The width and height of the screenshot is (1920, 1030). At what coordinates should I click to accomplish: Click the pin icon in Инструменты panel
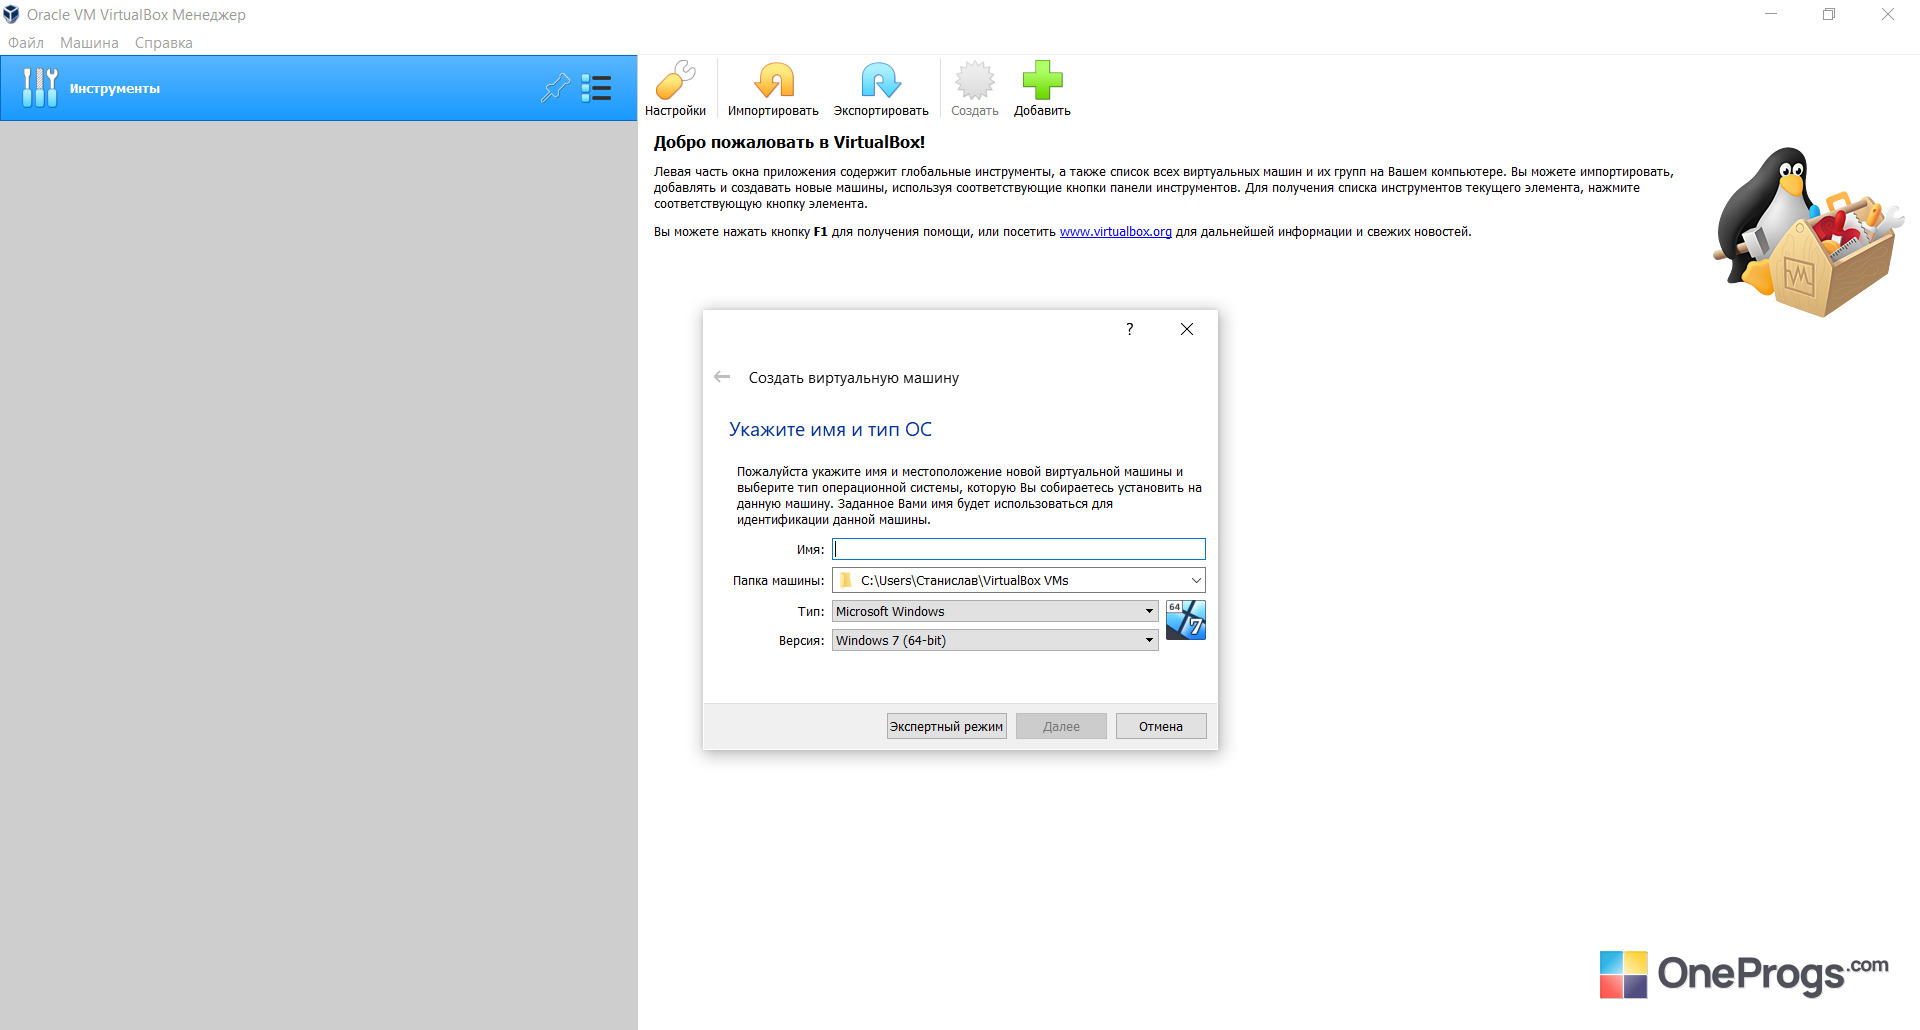555,88
